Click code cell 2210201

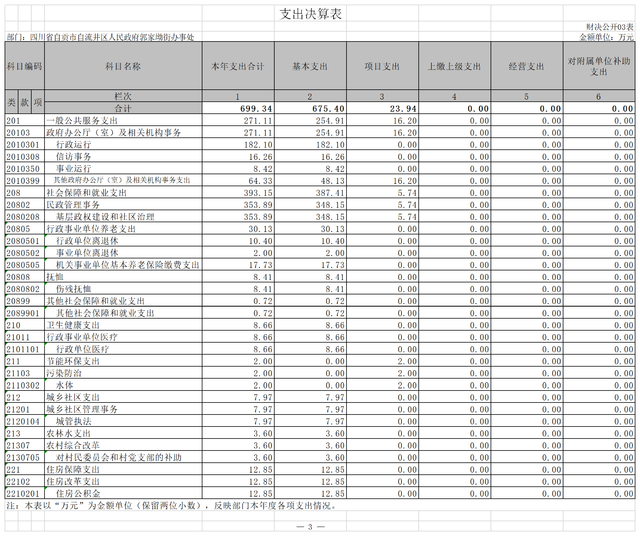(x=24, y=494)
